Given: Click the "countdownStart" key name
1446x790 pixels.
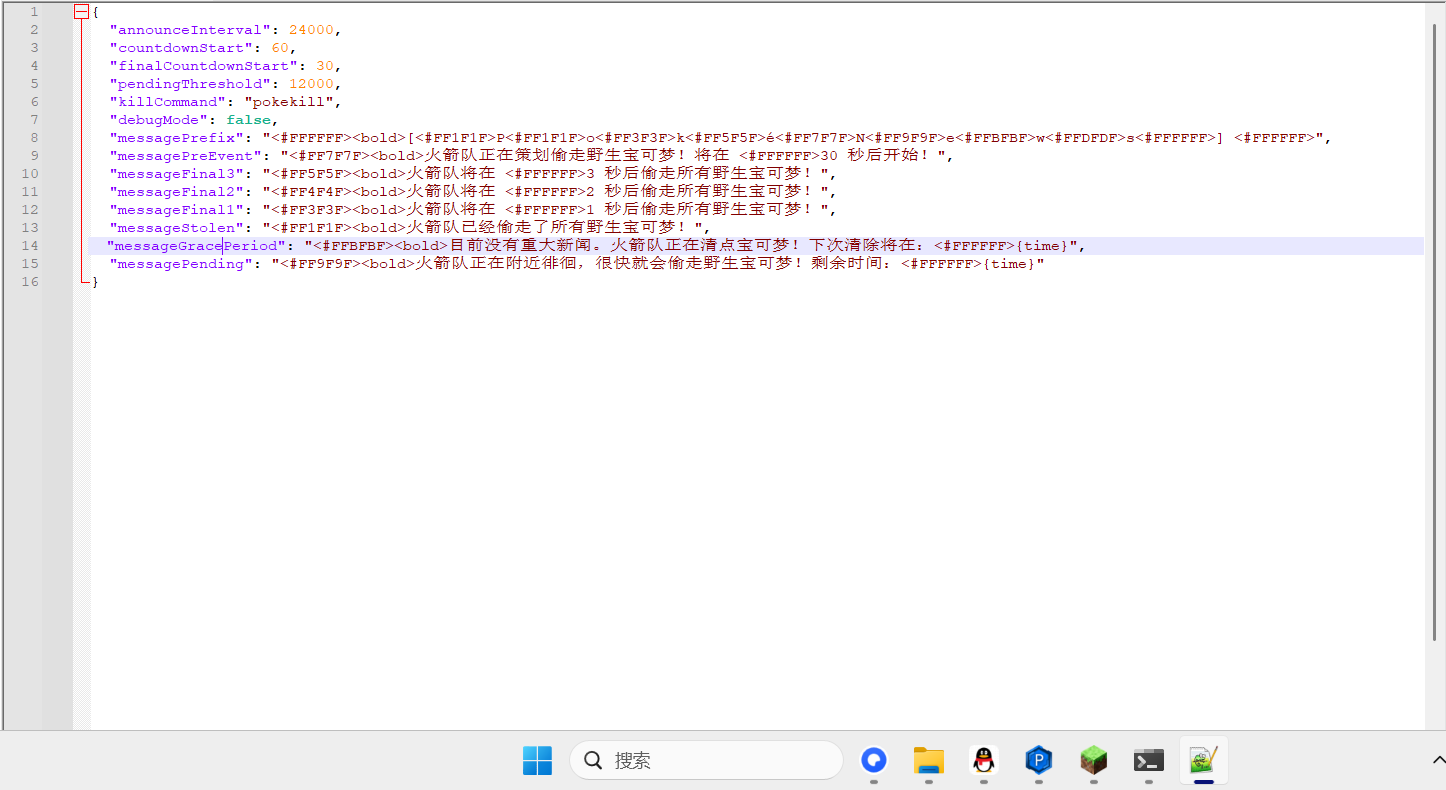Looking at the screenshot, I should click(x=185, y=48).
